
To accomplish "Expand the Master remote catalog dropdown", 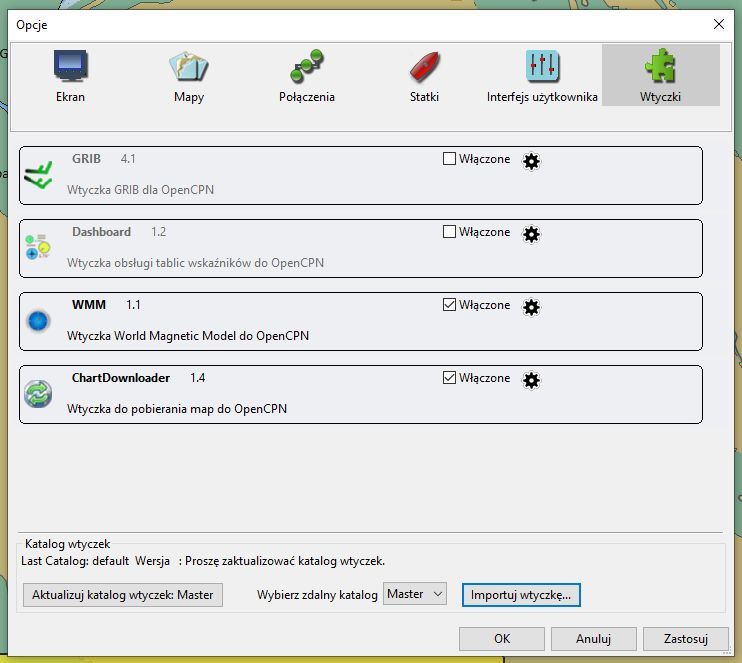I will pos(415,594).
